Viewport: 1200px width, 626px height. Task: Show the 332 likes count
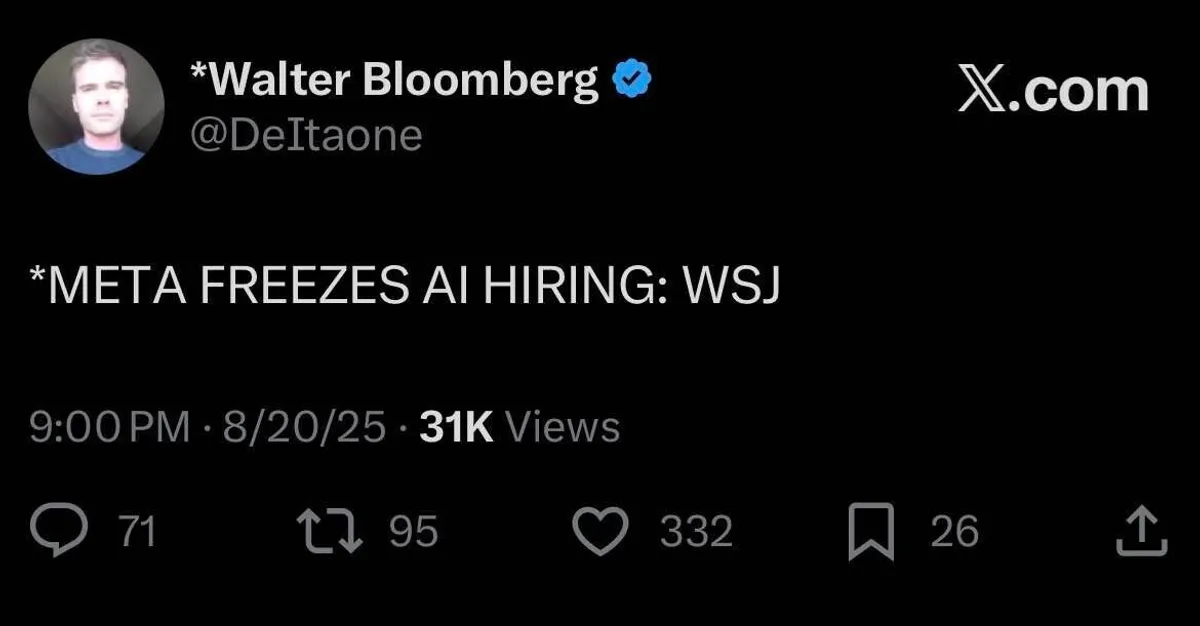[x=696, y=531]
